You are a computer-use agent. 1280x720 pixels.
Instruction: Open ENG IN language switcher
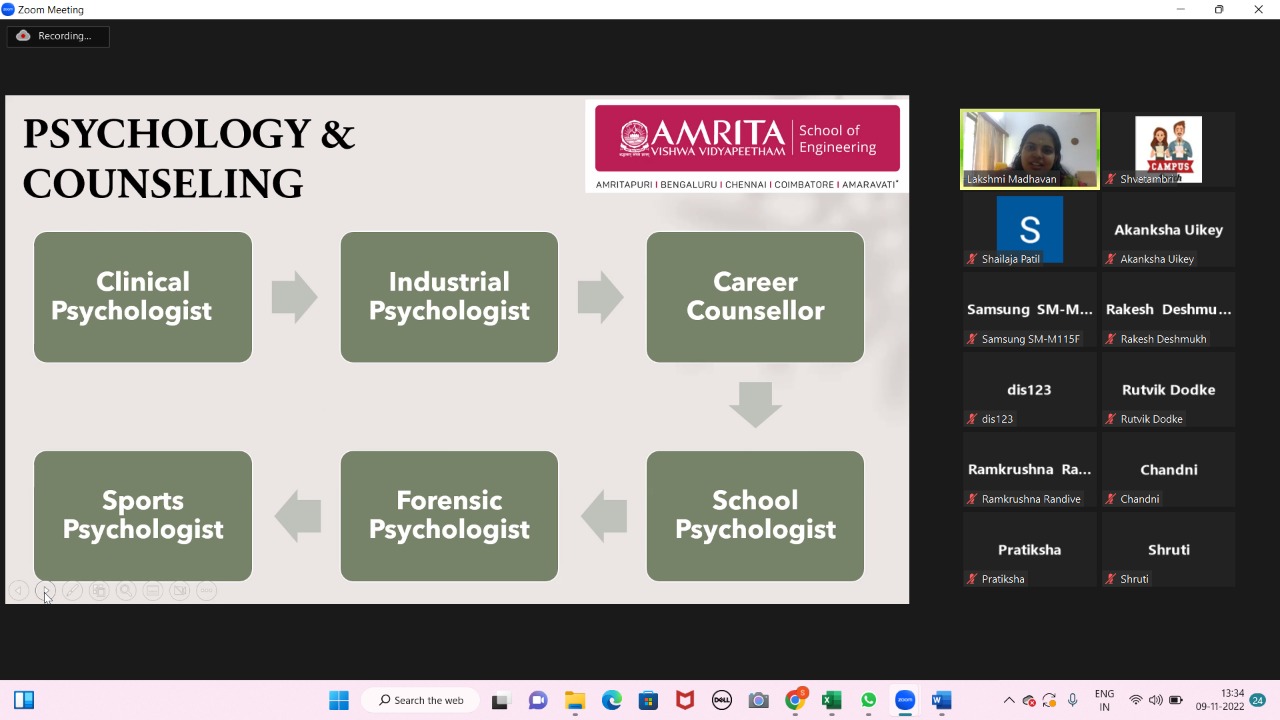(x=1104, y=700)
